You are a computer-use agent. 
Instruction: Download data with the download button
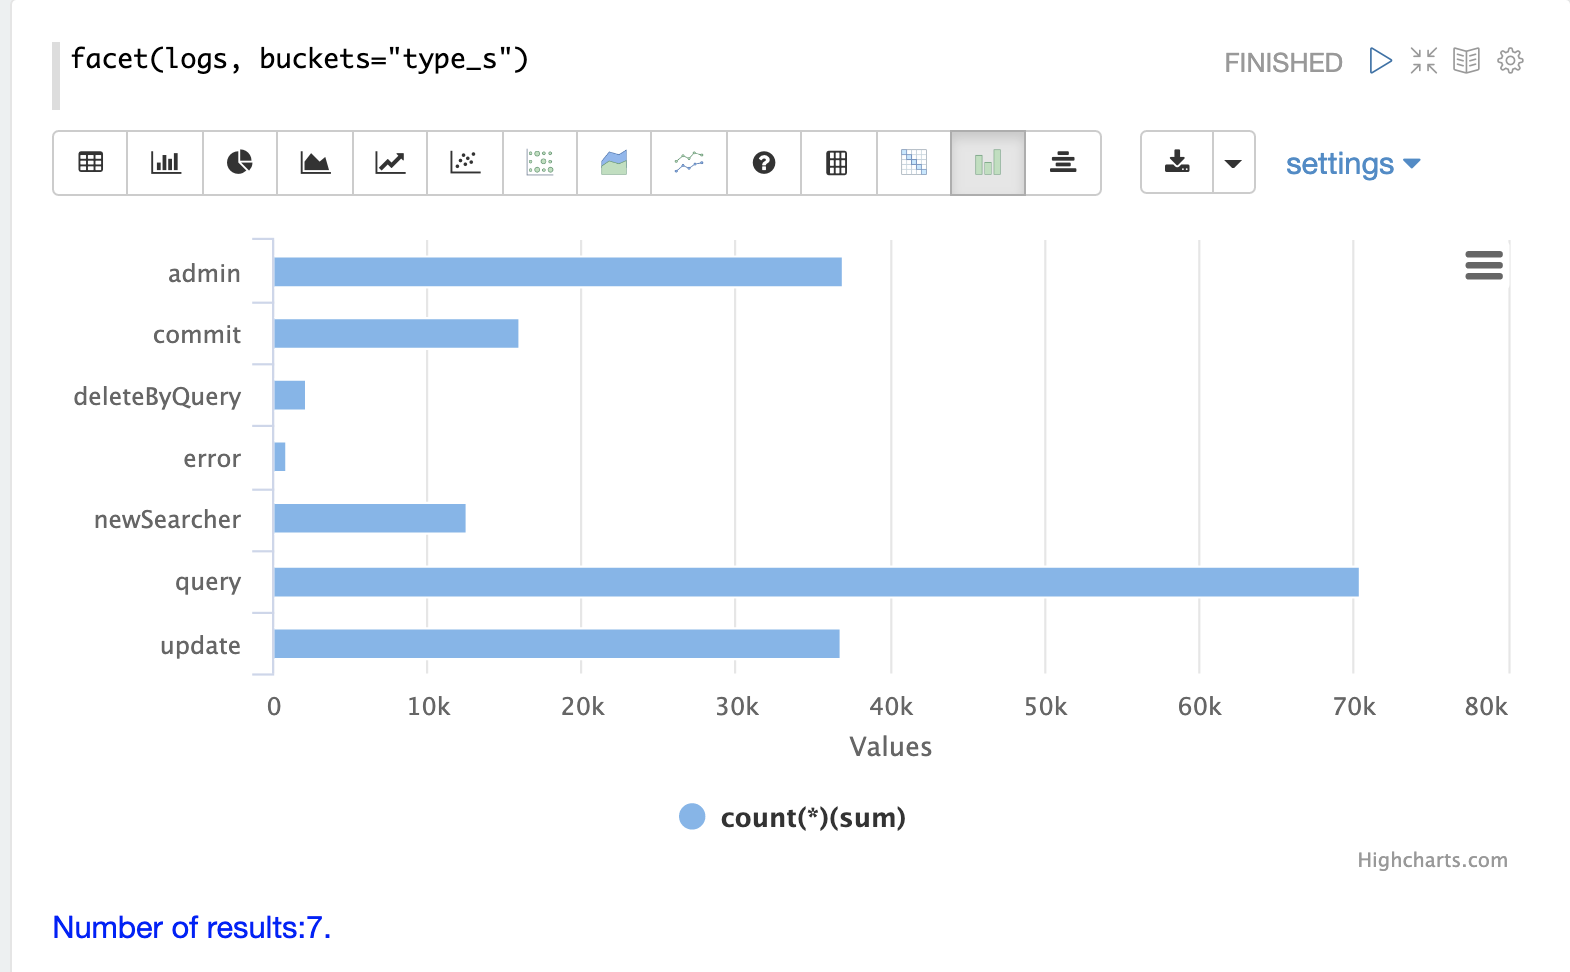tap(1177, 162)
